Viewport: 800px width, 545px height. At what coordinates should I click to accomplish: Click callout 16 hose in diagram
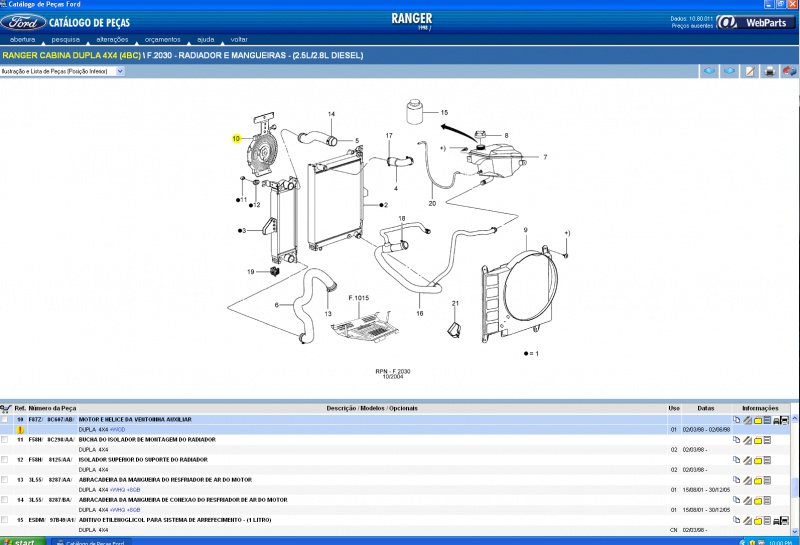pyautogui.click(x=419, y=313)
